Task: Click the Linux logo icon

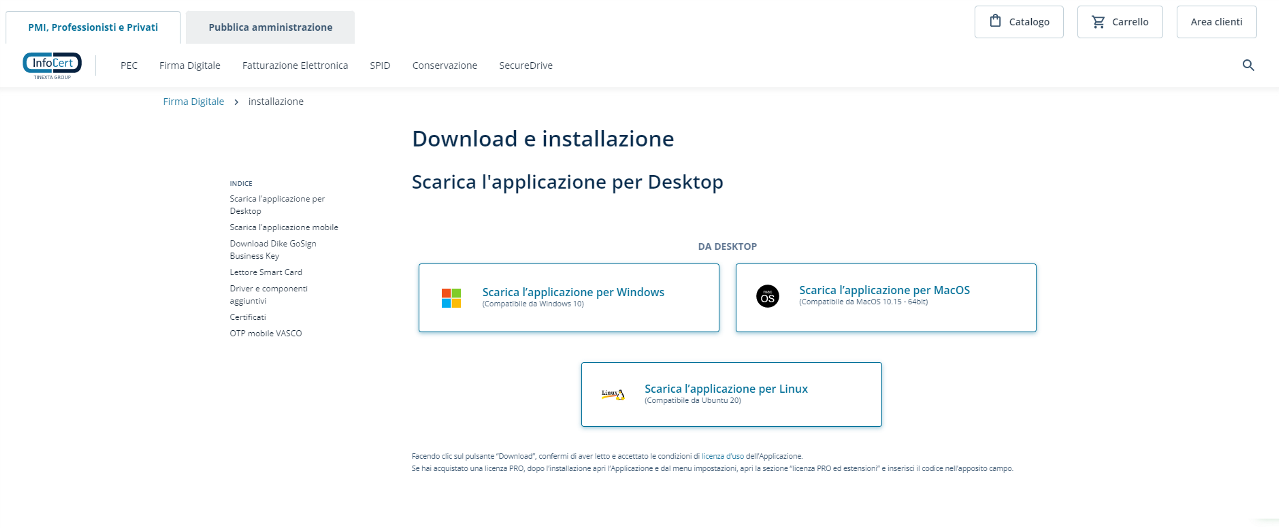Action: tap(613, 394)
